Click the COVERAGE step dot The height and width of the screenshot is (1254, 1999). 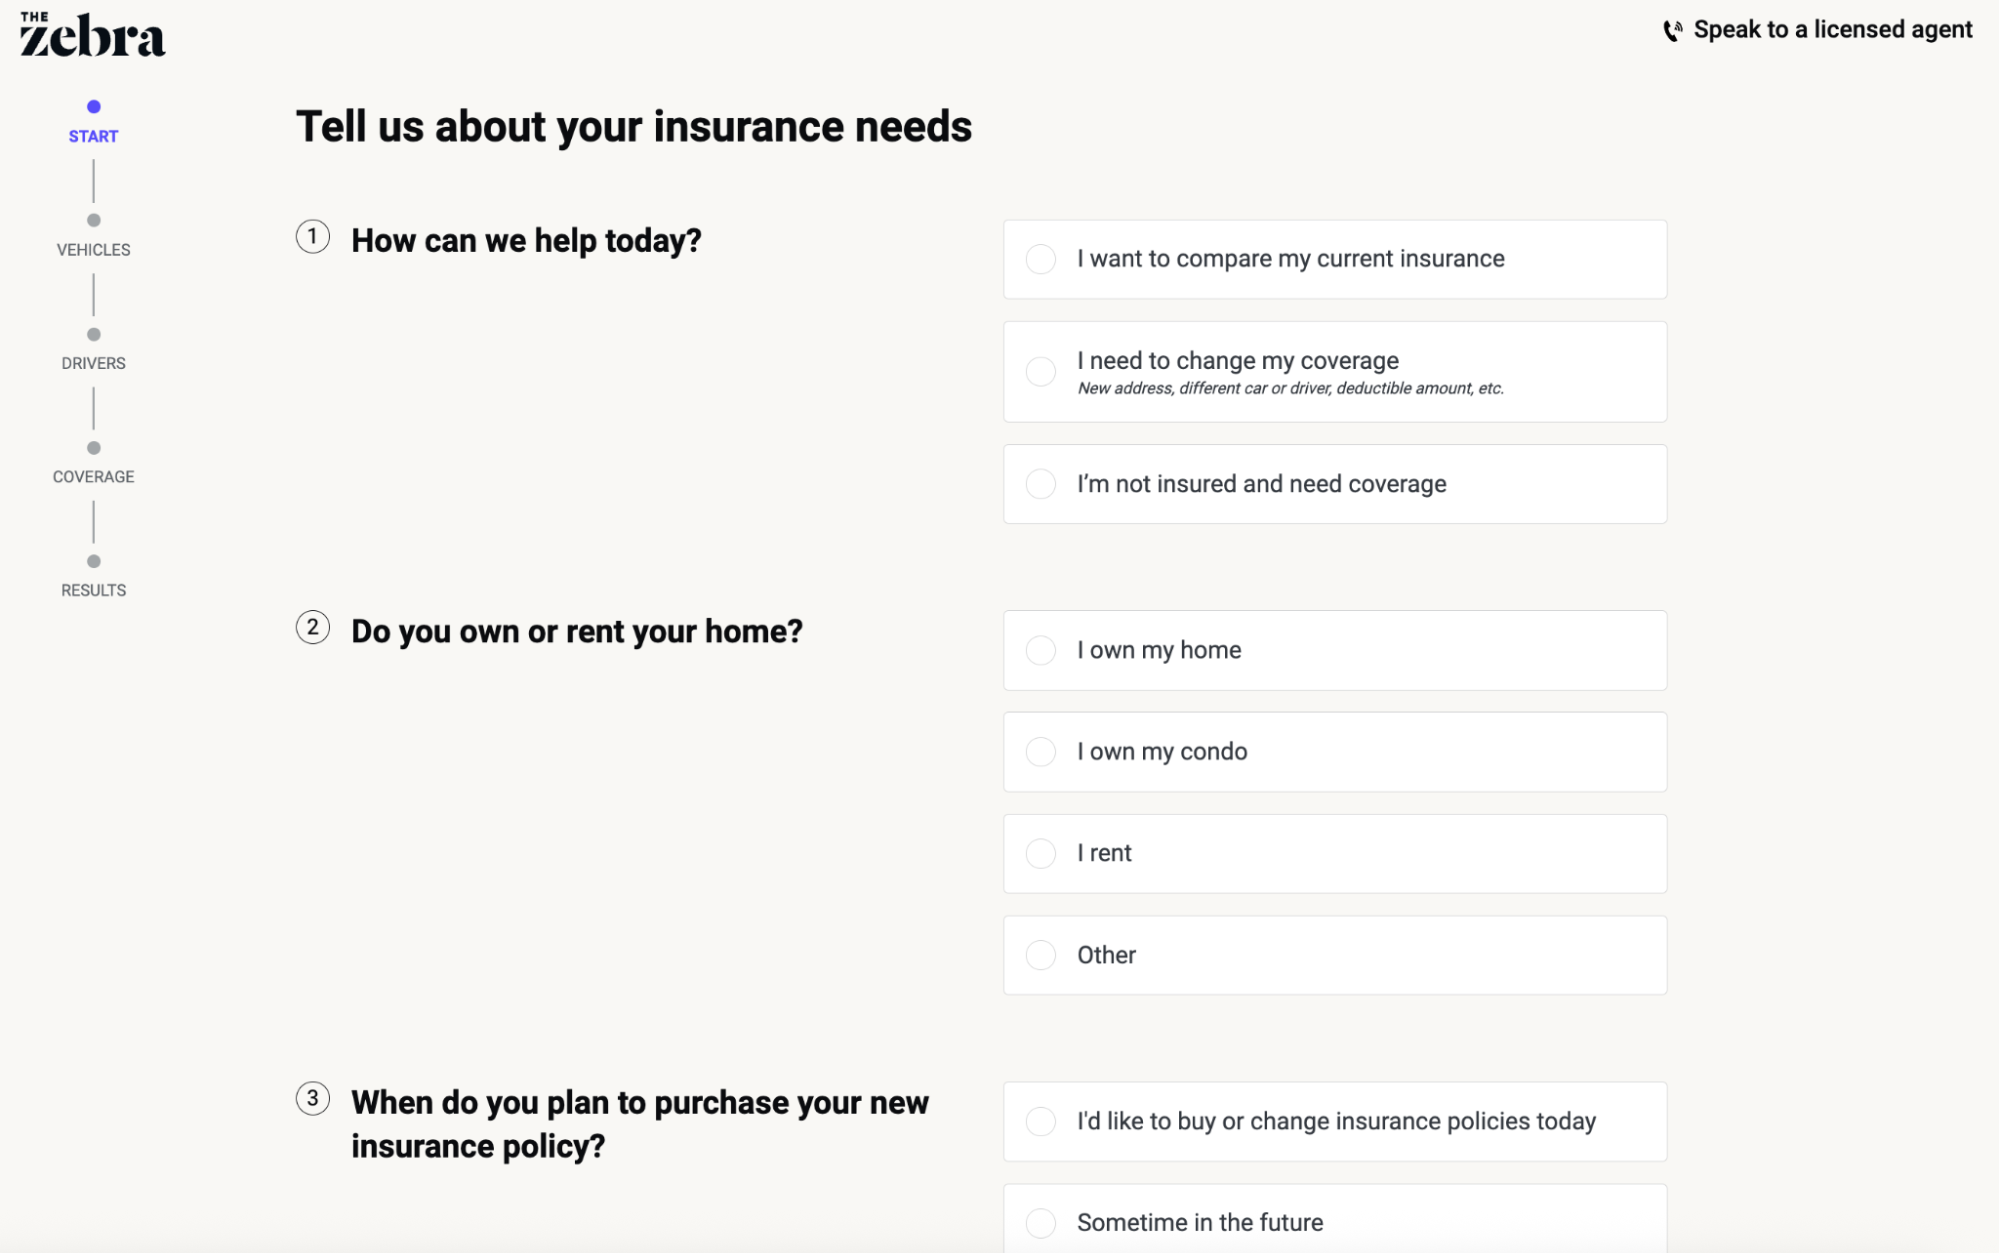coord(94,448)
